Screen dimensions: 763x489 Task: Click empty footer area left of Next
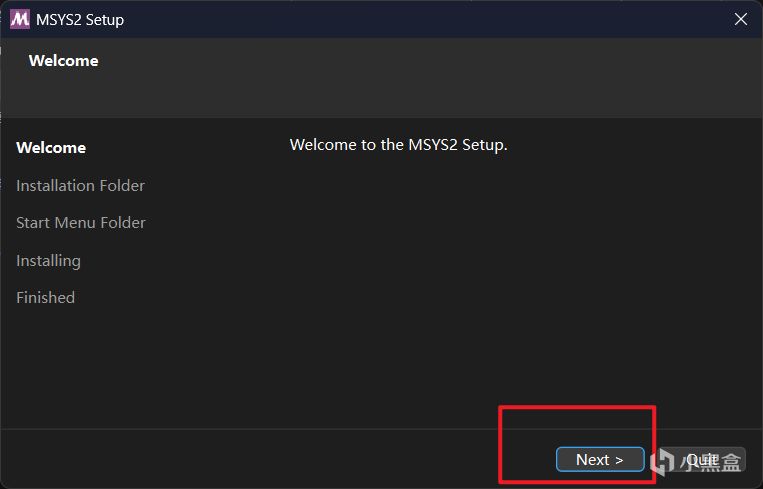(250, 459)
